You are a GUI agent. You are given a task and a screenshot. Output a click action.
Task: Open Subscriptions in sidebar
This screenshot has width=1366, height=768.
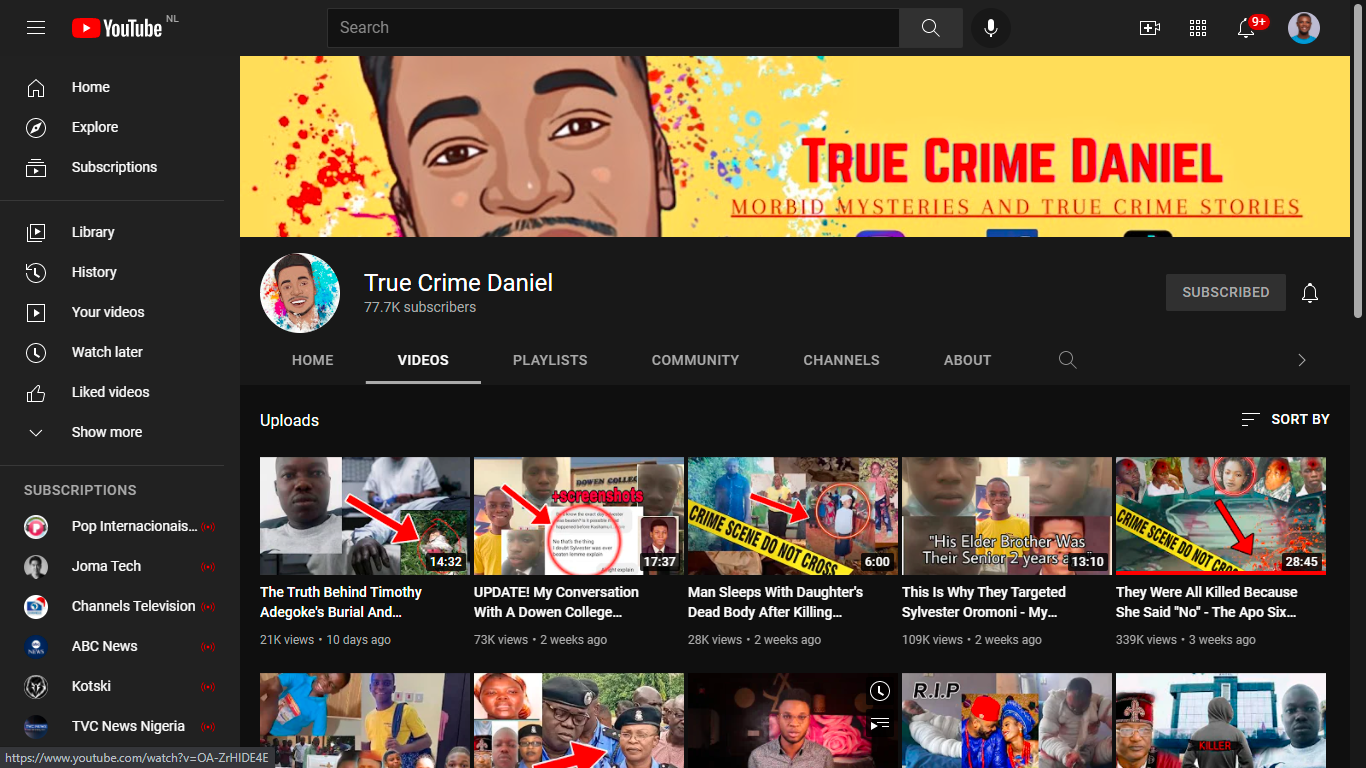tap(112, 167)
